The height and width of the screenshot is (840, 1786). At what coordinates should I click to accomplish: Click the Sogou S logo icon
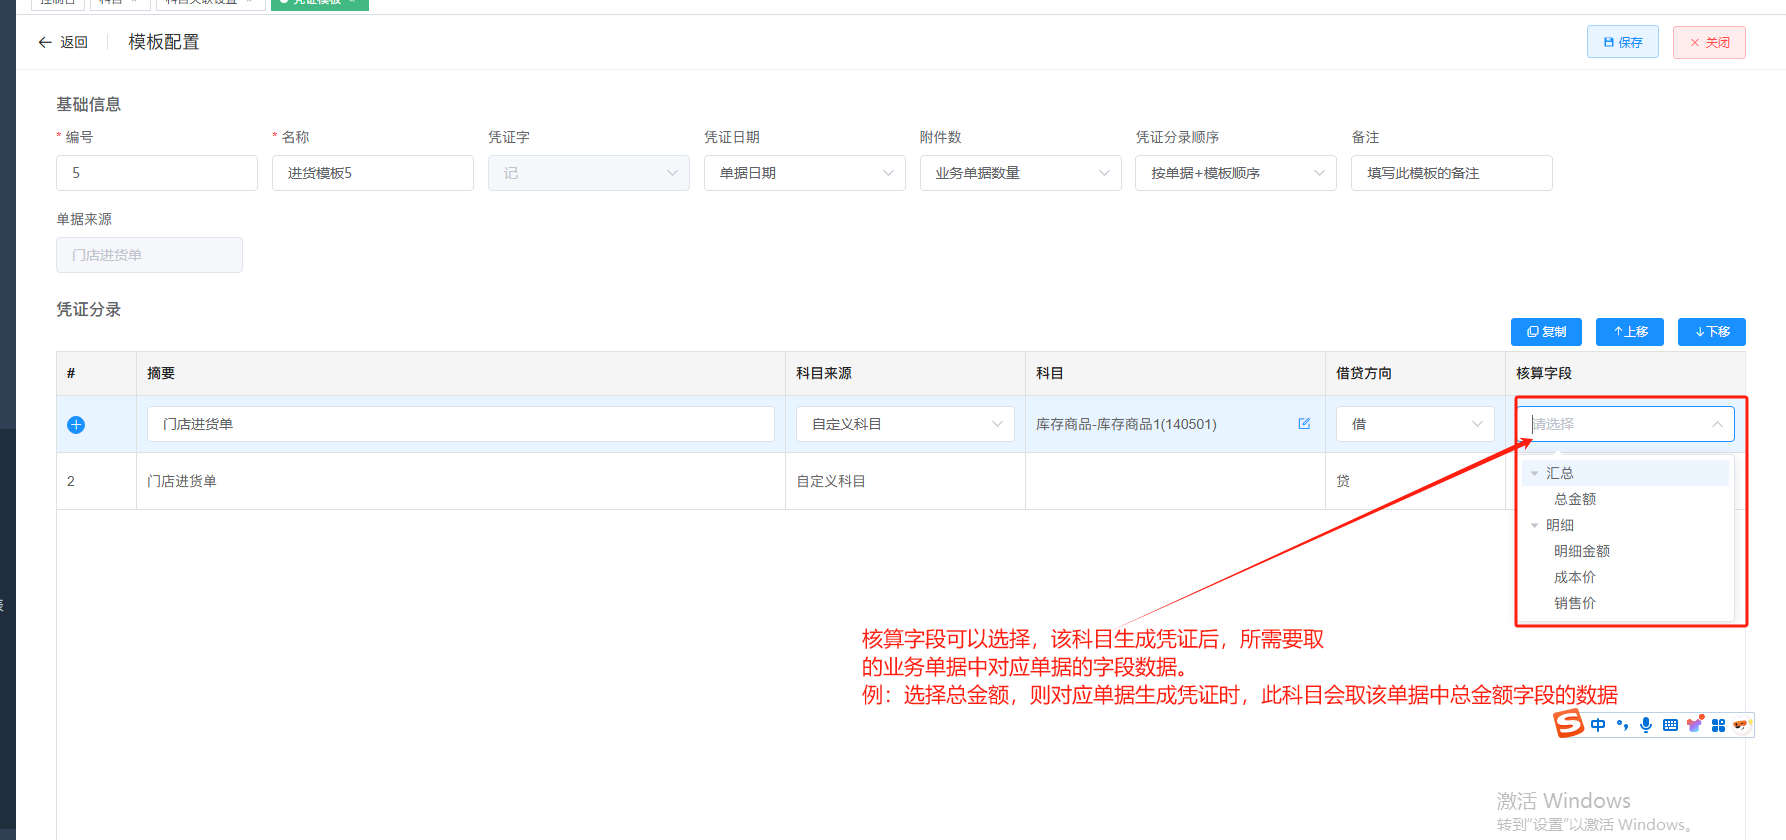click(1568, 724)
